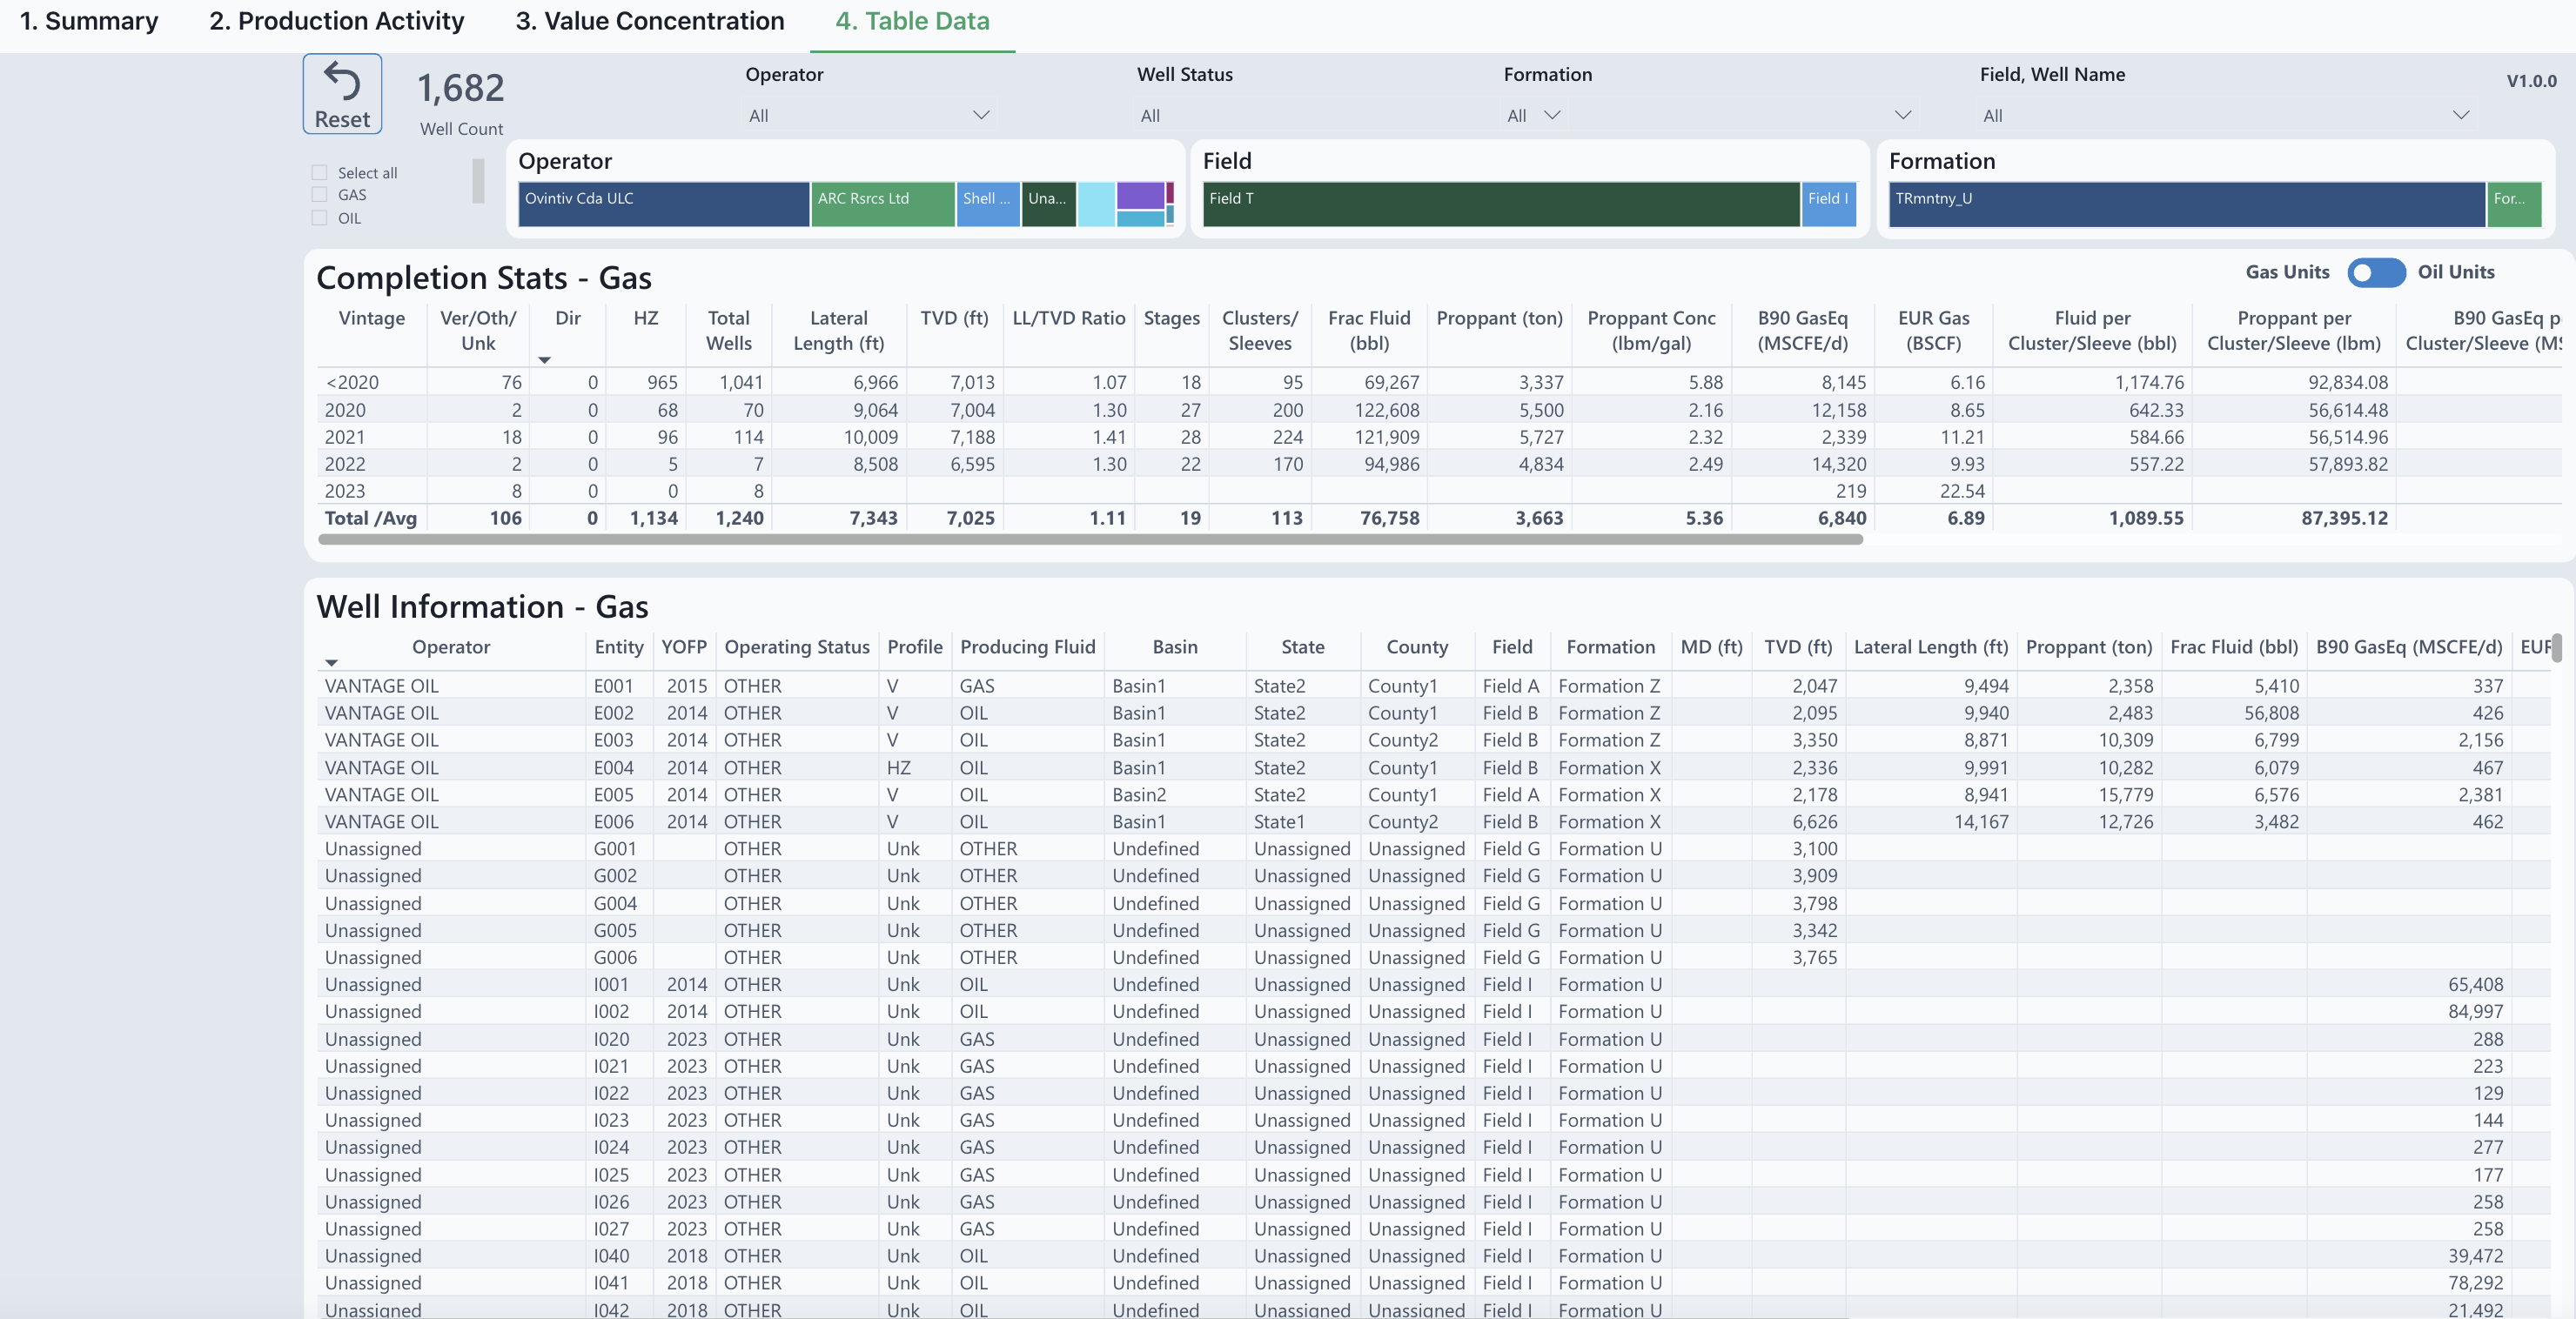Click Completion Stats - Gas title
Screen dimensions: 2576x1319
(x=484, y=278)
